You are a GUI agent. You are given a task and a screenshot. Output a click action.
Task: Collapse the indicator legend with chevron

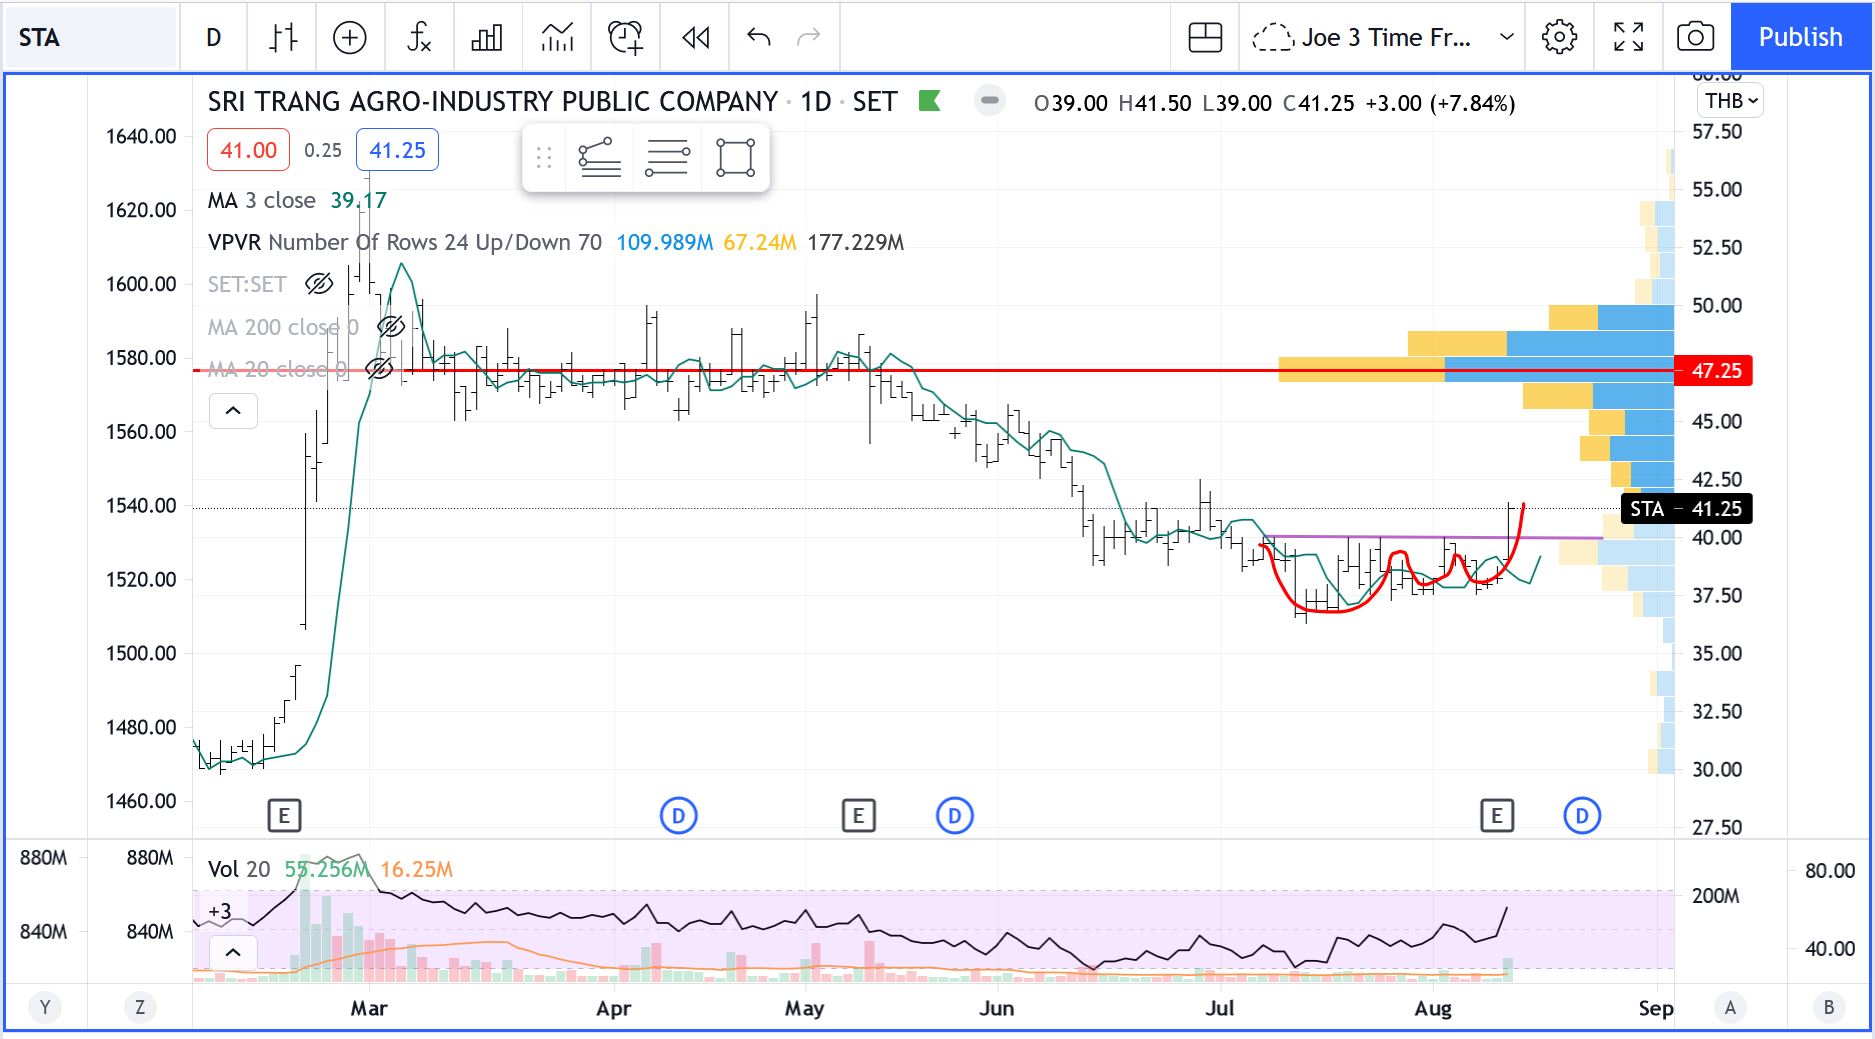(x=233, y=411)
